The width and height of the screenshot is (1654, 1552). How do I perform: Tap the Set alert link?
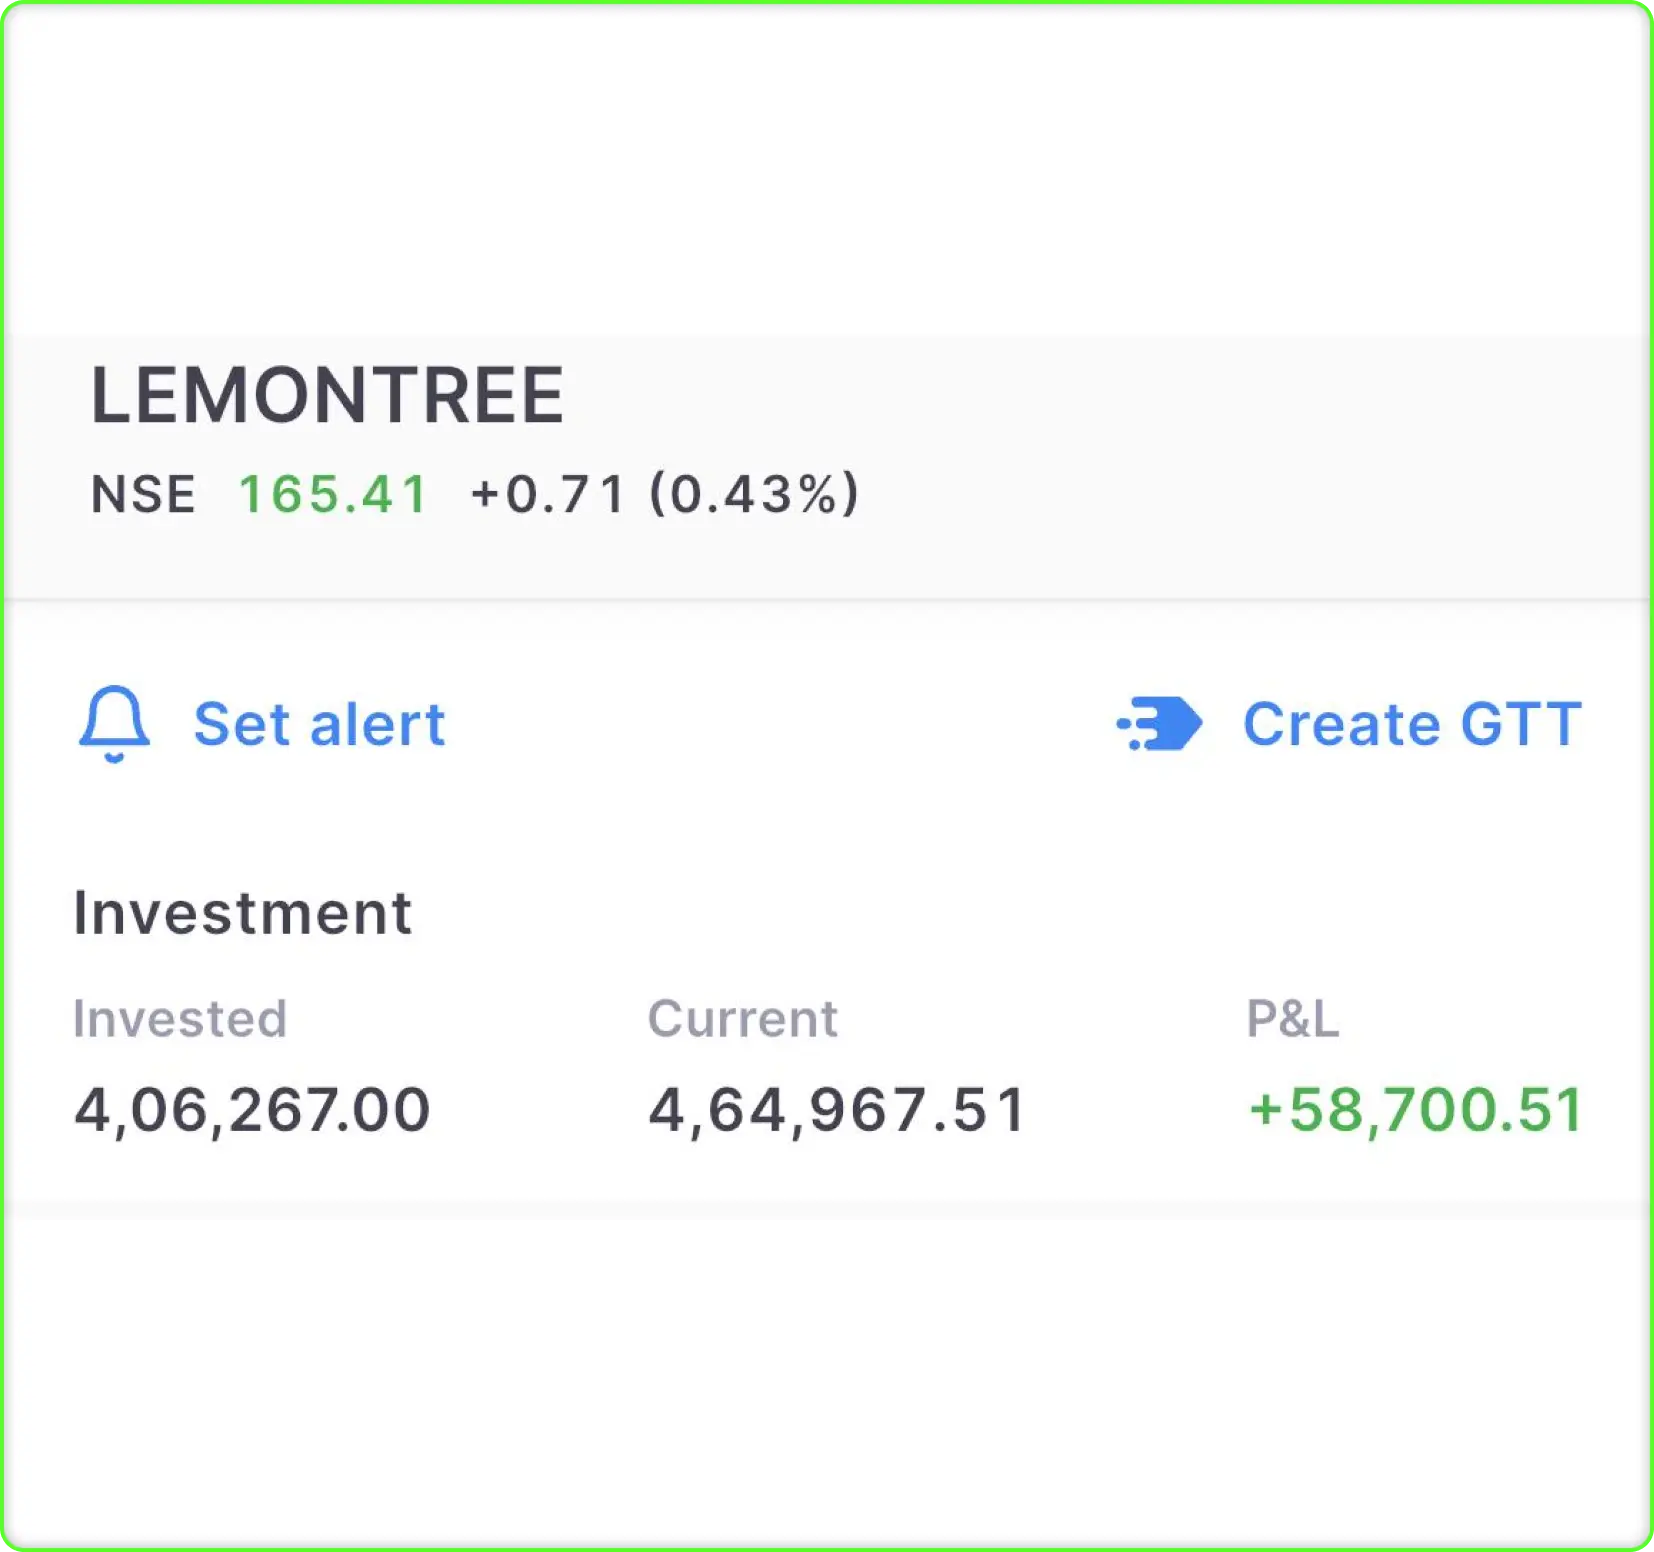click(x=318, y=724)
